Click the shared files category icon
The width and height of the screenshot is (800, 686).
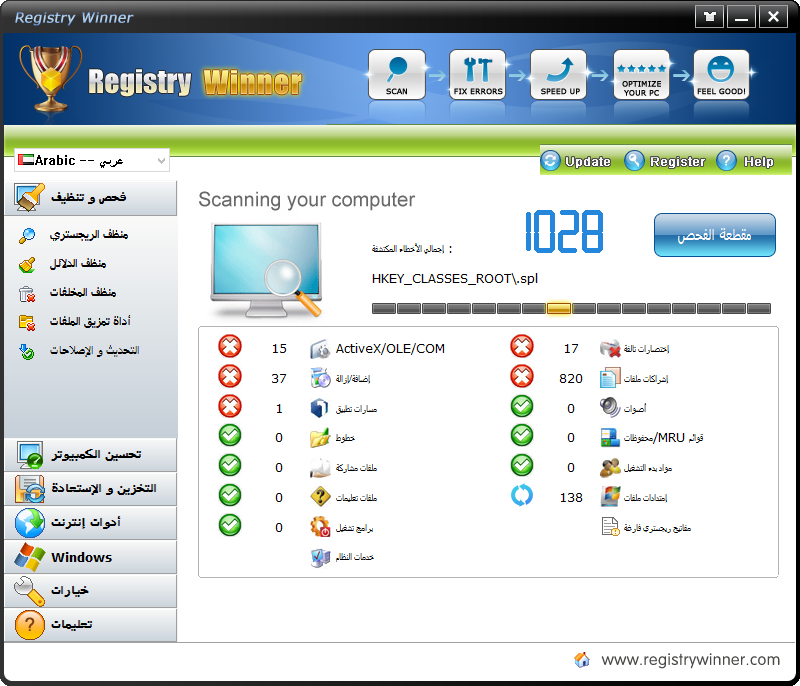click(x=320, y=468)
